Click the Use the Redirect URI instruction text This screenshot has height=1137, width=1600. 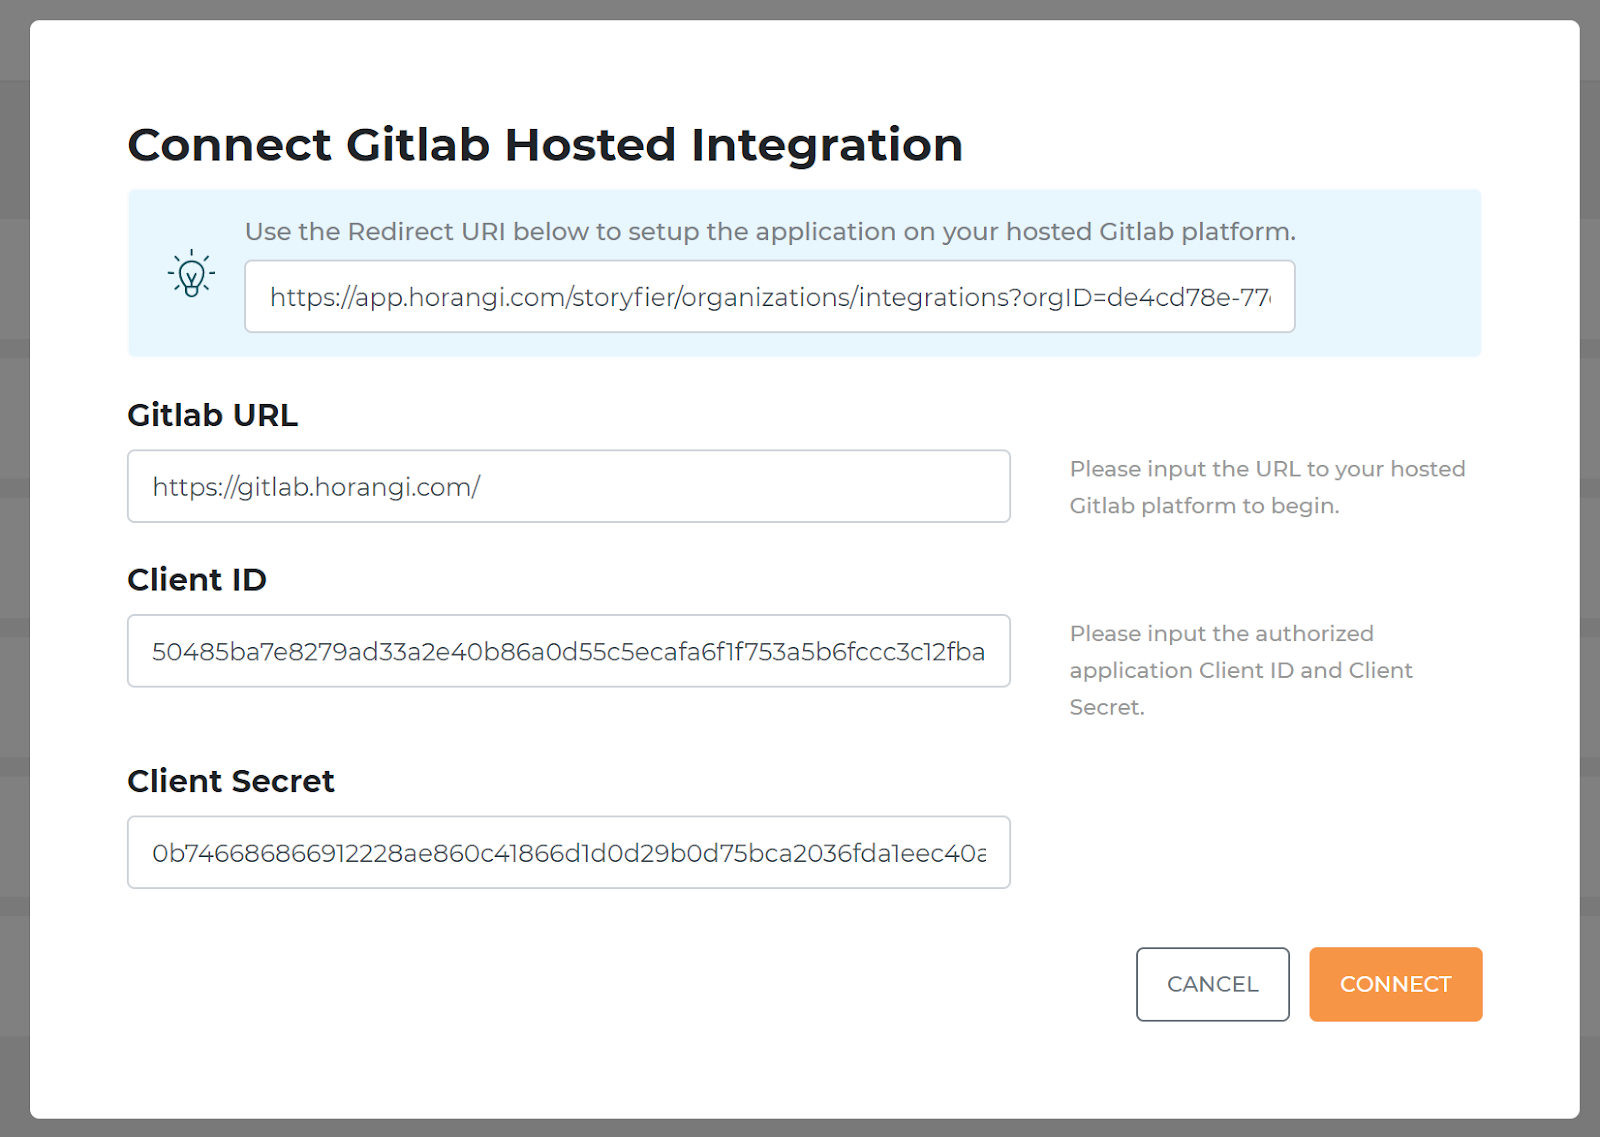770,232
